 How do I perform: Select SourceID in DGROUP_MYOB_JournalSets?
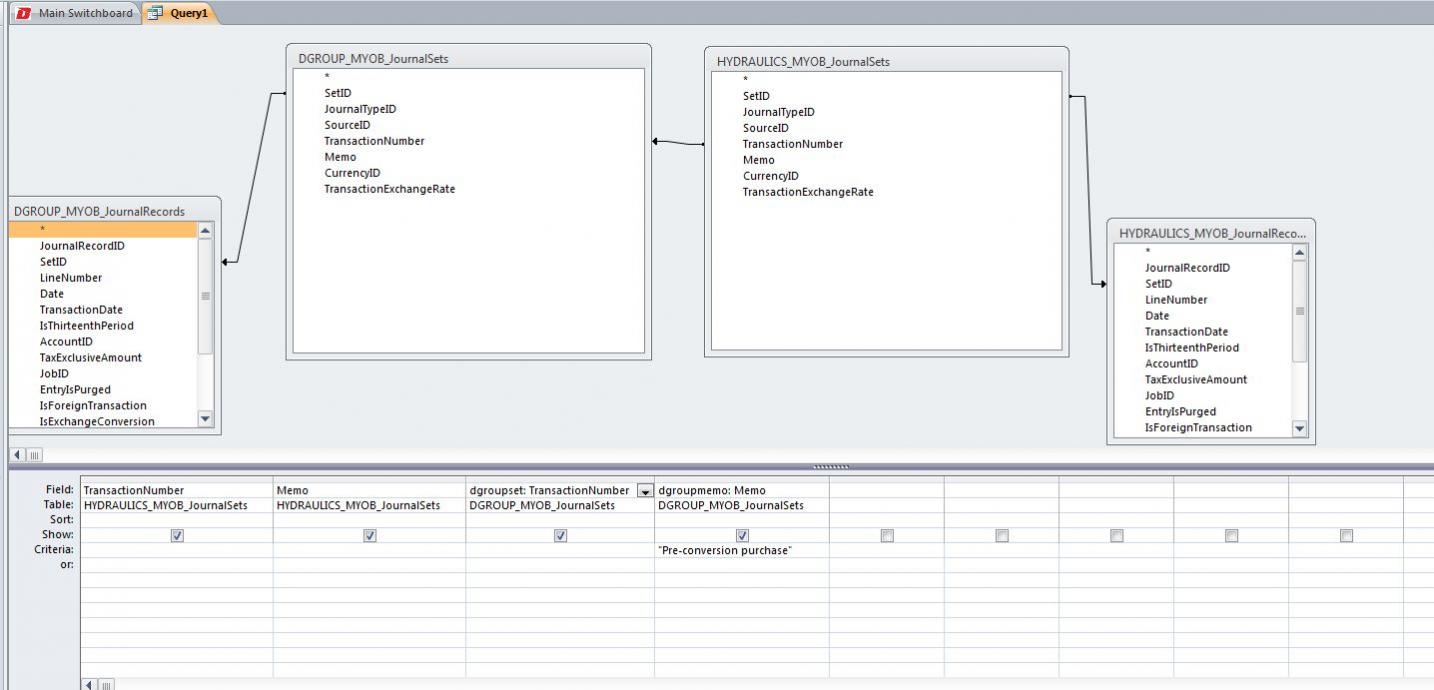[x=347, y=125]
